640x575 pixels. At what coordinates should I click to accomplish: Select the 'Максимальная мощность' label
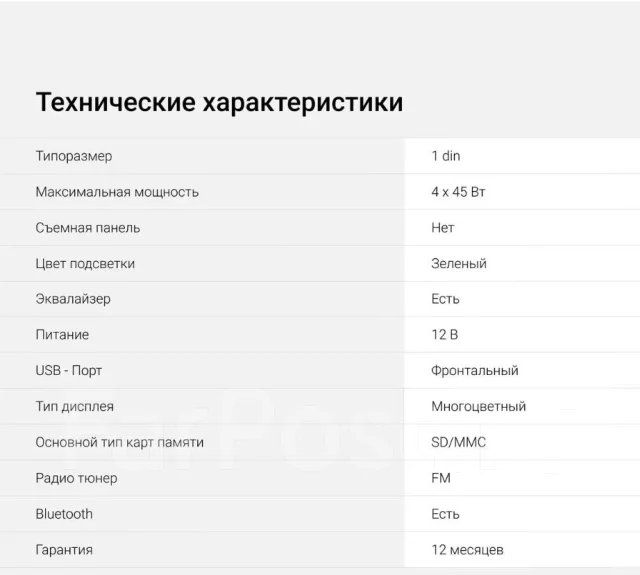117,192
